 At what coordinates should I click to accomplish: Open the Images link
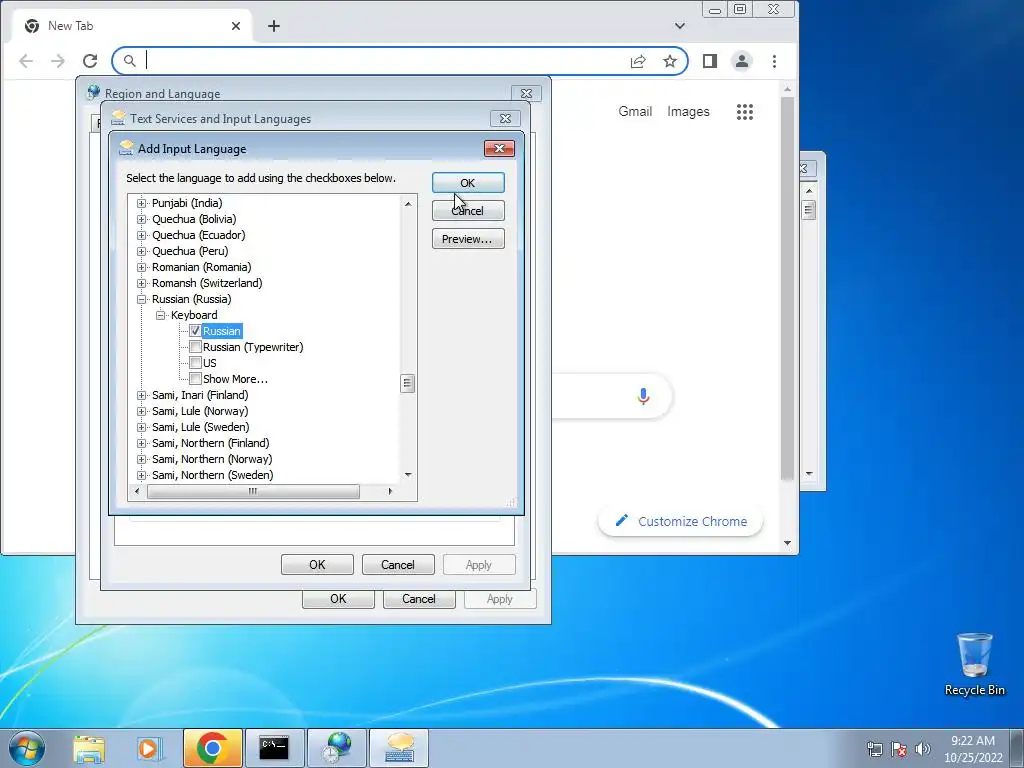(x=688, y=112)
